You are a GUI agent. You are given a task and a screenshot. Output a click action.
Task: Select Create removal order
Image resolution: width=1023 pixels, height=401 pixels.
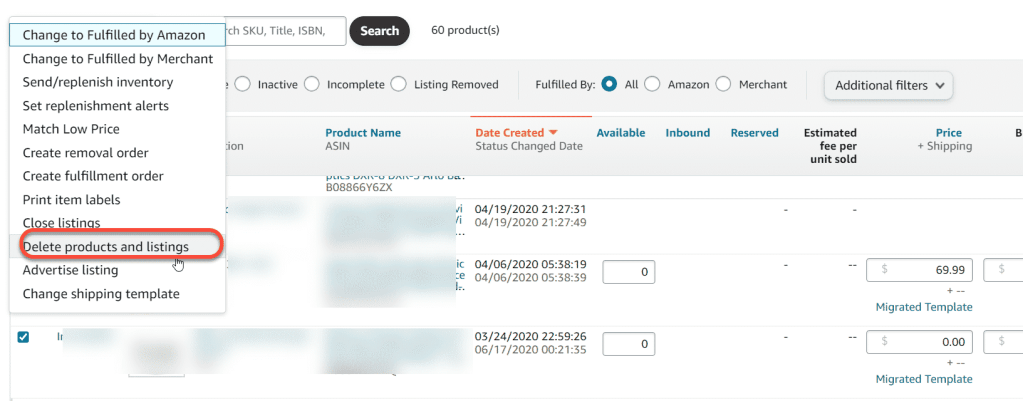[117, 153]
